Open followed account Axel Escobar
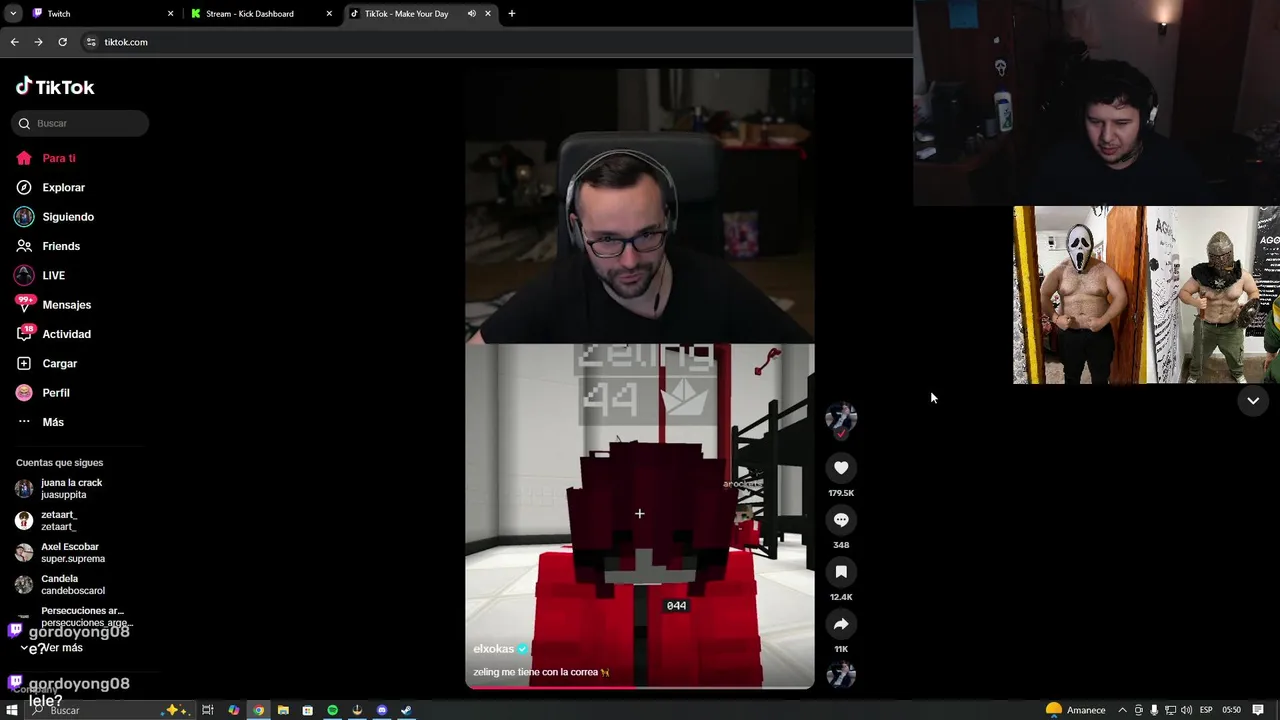The height and width of the screenshot is (720, 1280). click(x=60, y=553)
